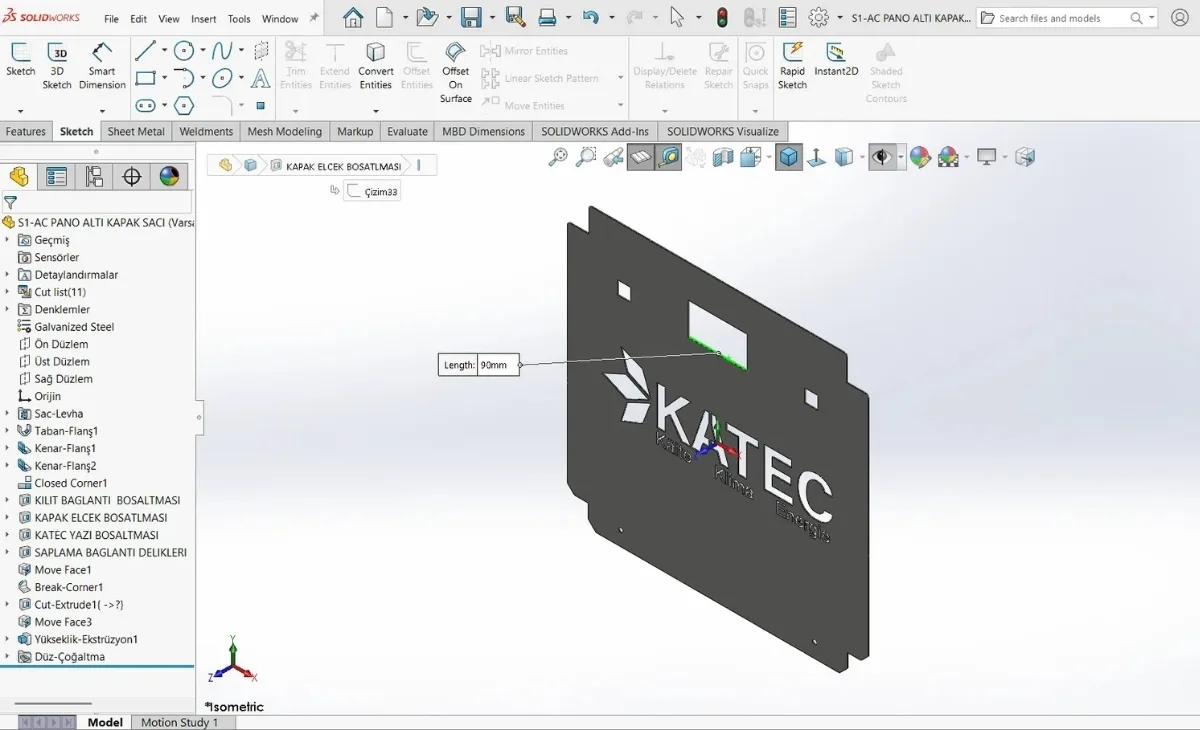Open the PropertyManager panel tab
Screen dimensions: 1200x730
57,177
